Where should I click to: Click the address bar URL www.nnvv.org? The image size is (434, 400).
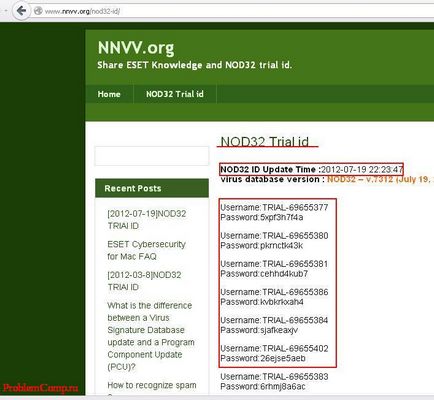tap(82, 12)
